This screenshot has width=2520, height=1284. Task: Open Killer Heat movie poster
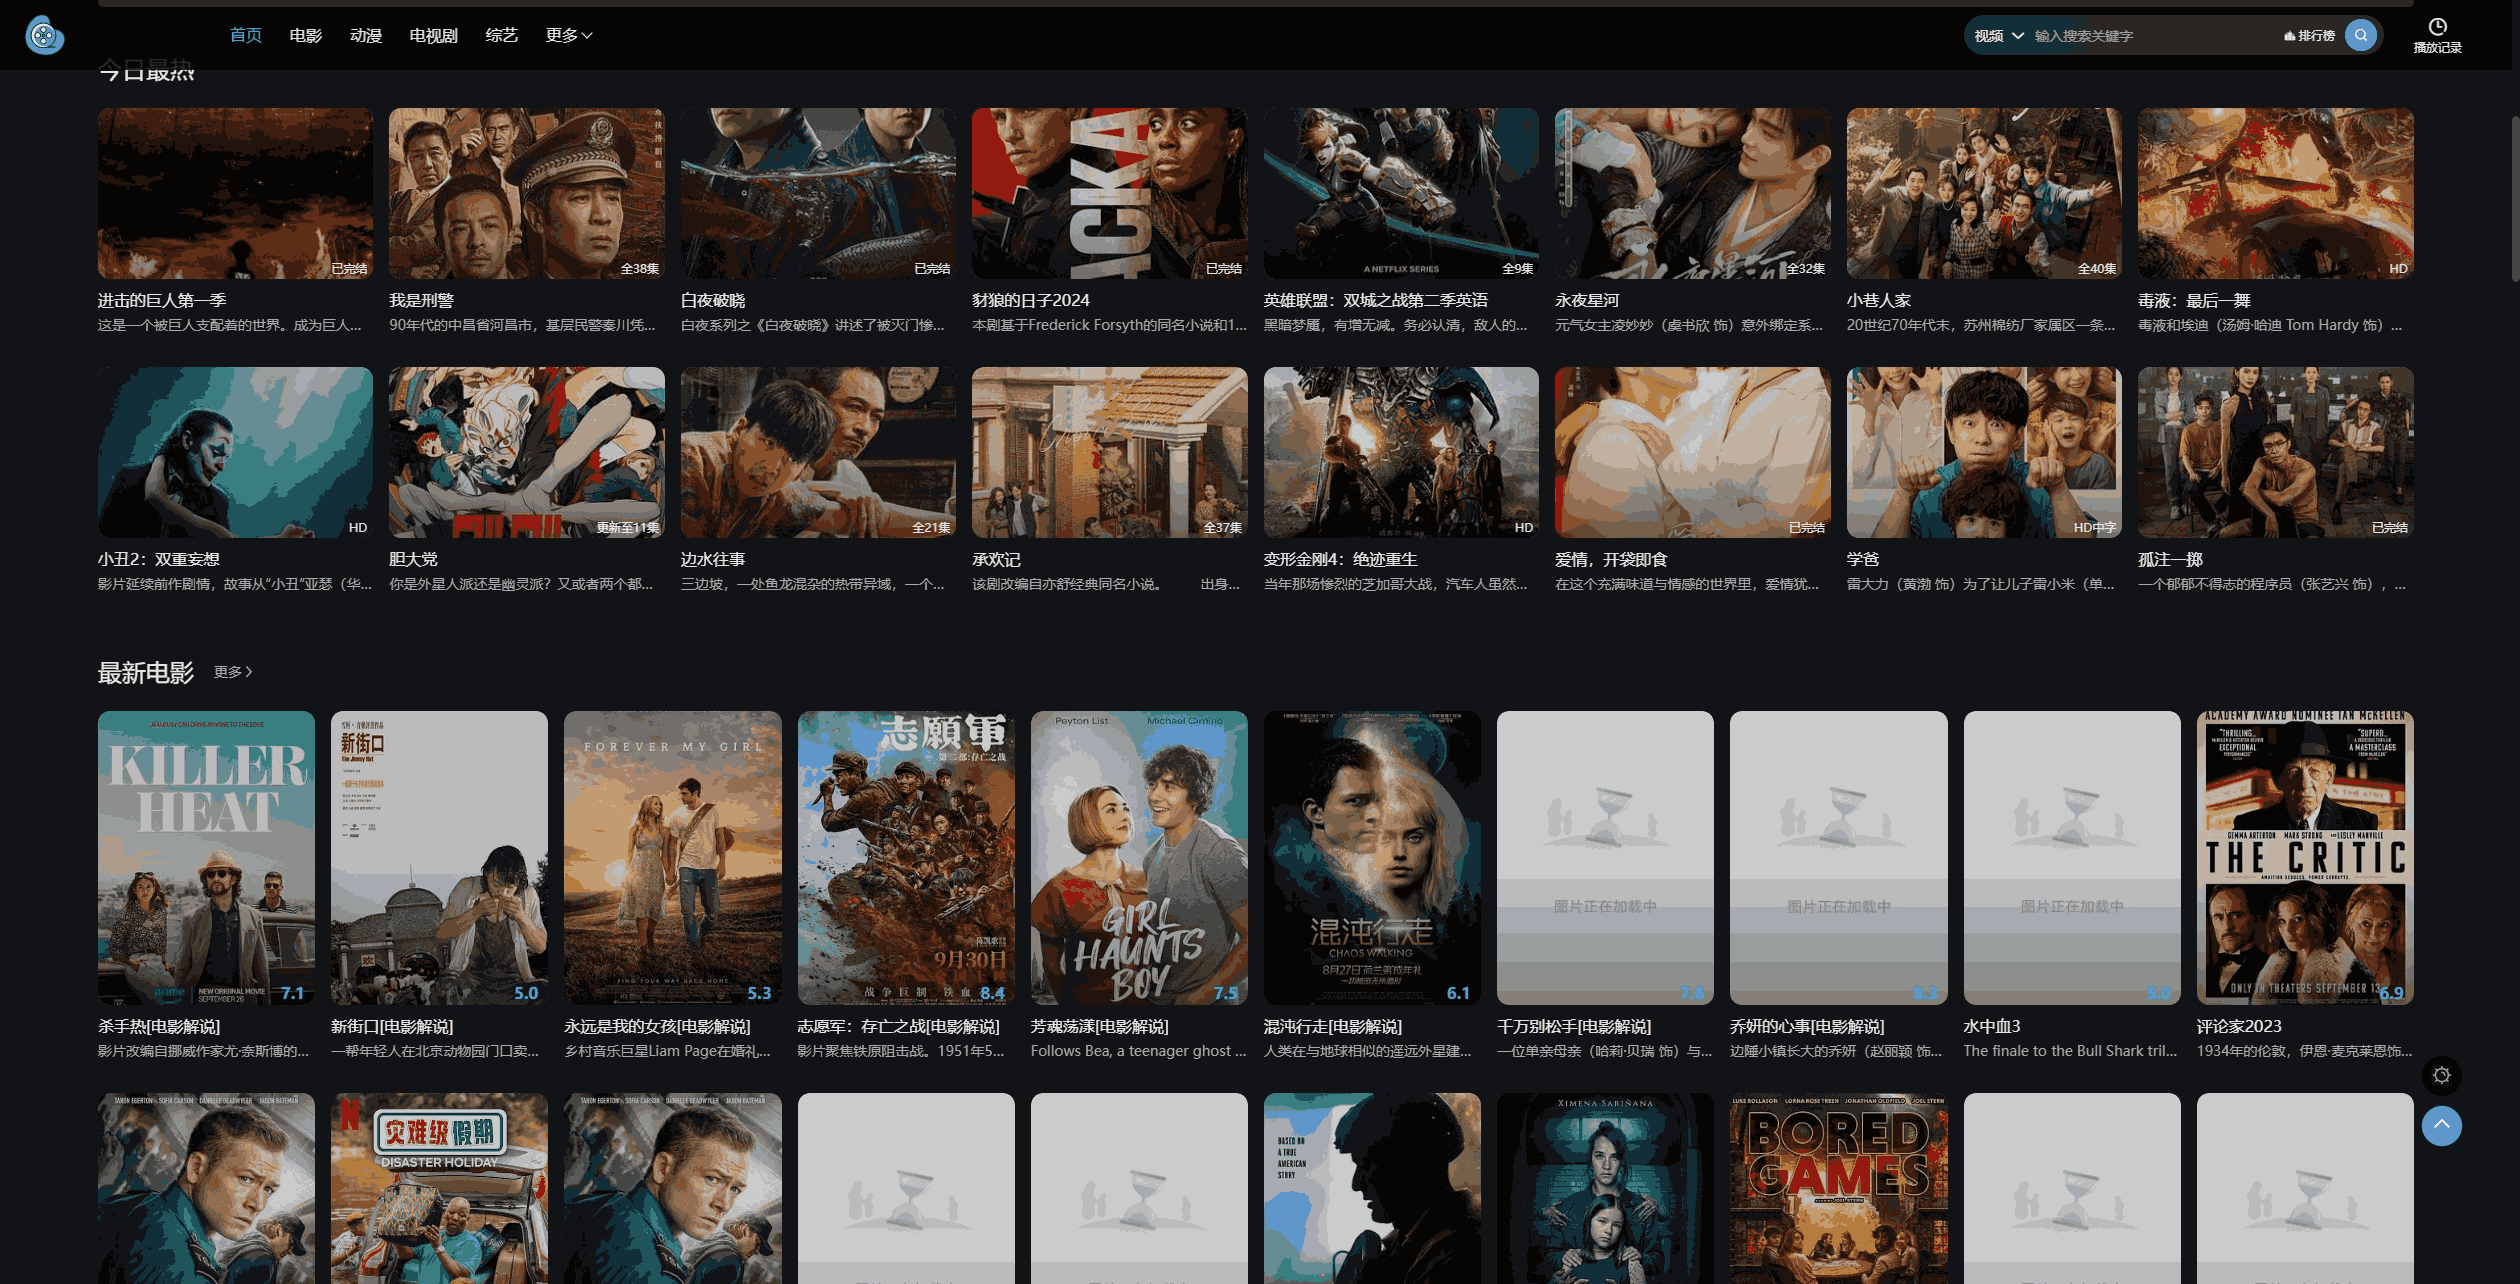tap(206, 858)
